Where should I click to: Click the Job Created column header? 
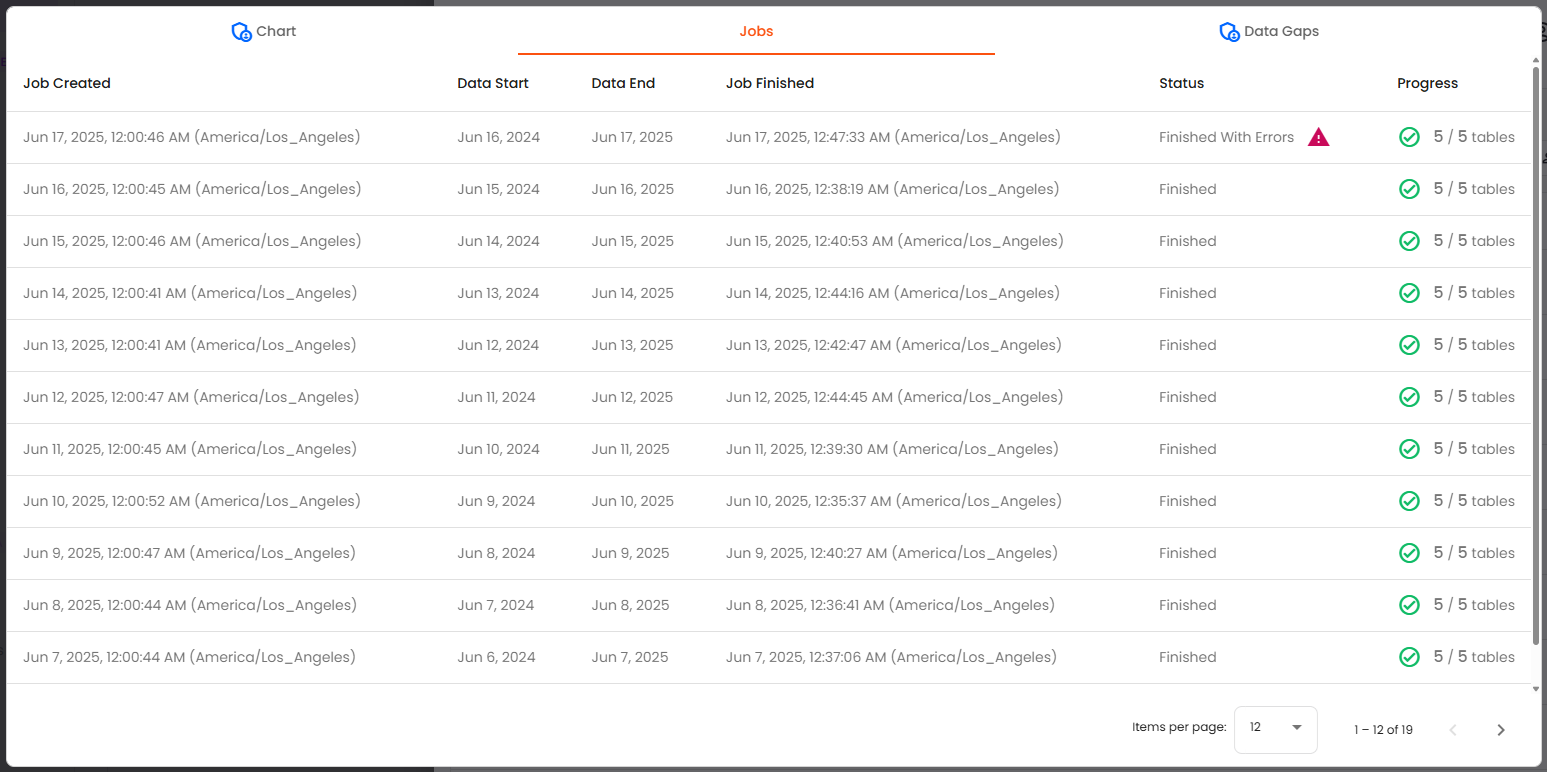pyautogui.click(x=67, y=83)
